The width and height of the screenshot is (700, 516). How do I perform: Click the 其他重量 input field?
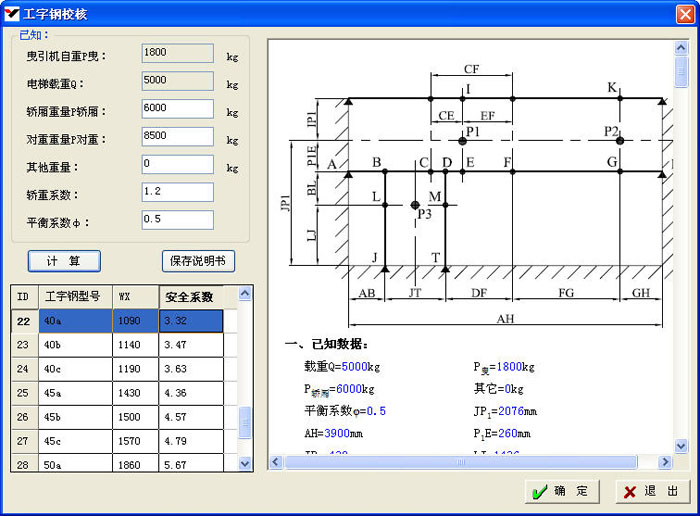click(x=177, y=164)
